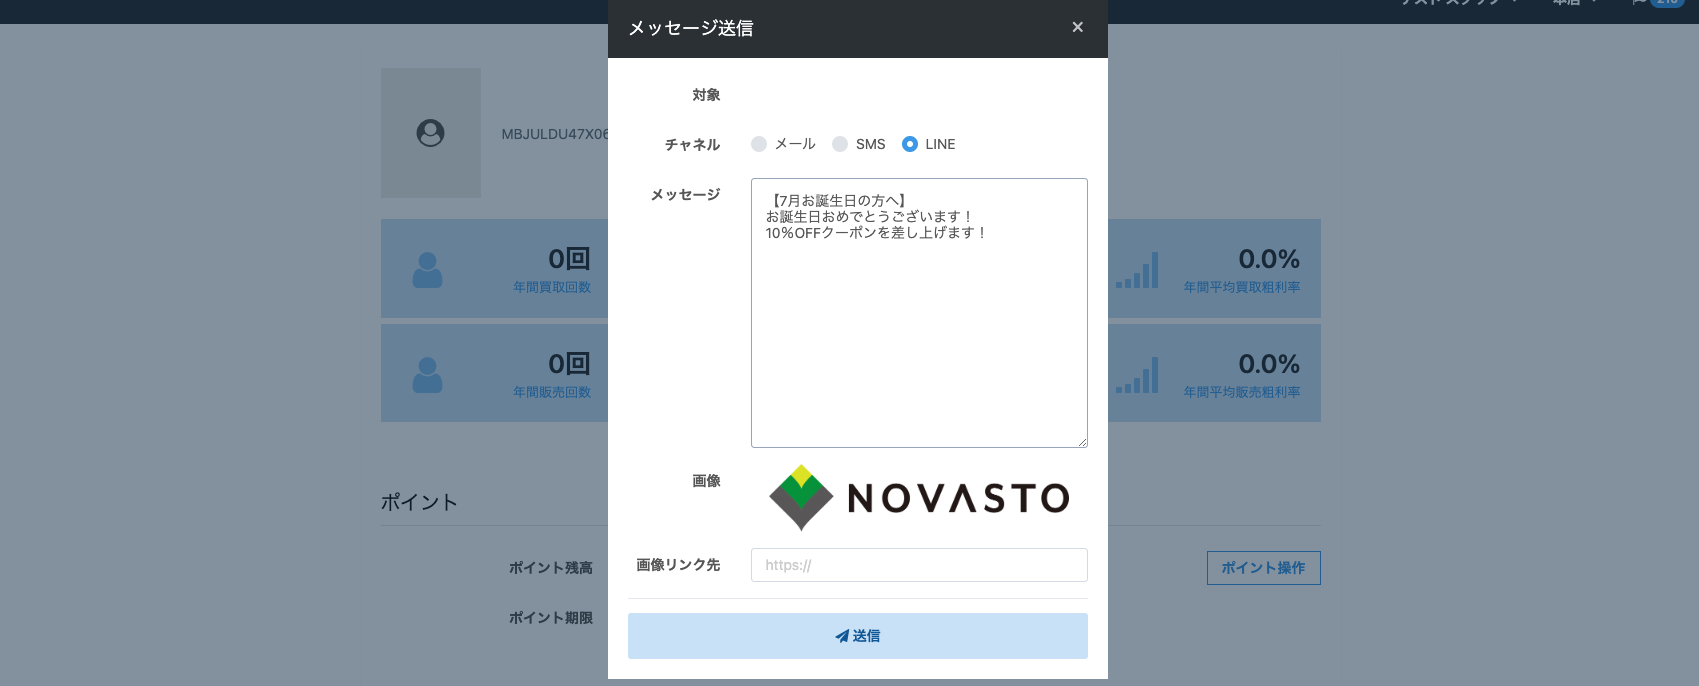Click the 年間販売回数 label

[552, 392]
